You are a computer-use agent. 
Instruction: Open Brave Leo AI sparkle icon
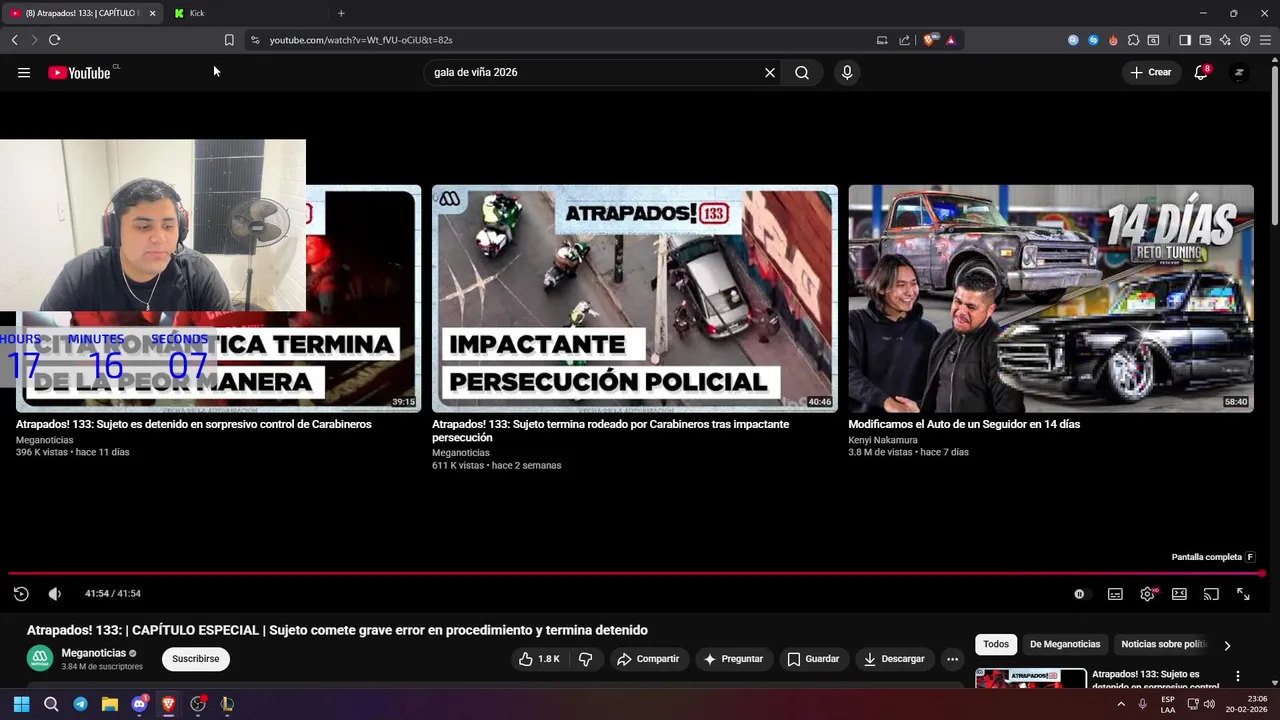[1225, 40]
